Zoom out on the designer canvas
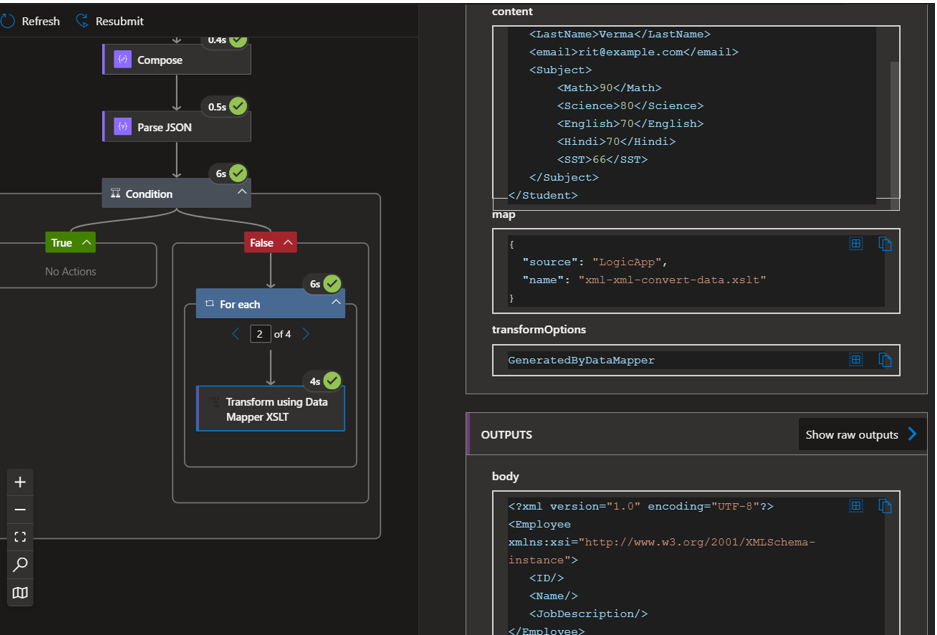This screenshot has width=937, height=635. coord(20,510)
